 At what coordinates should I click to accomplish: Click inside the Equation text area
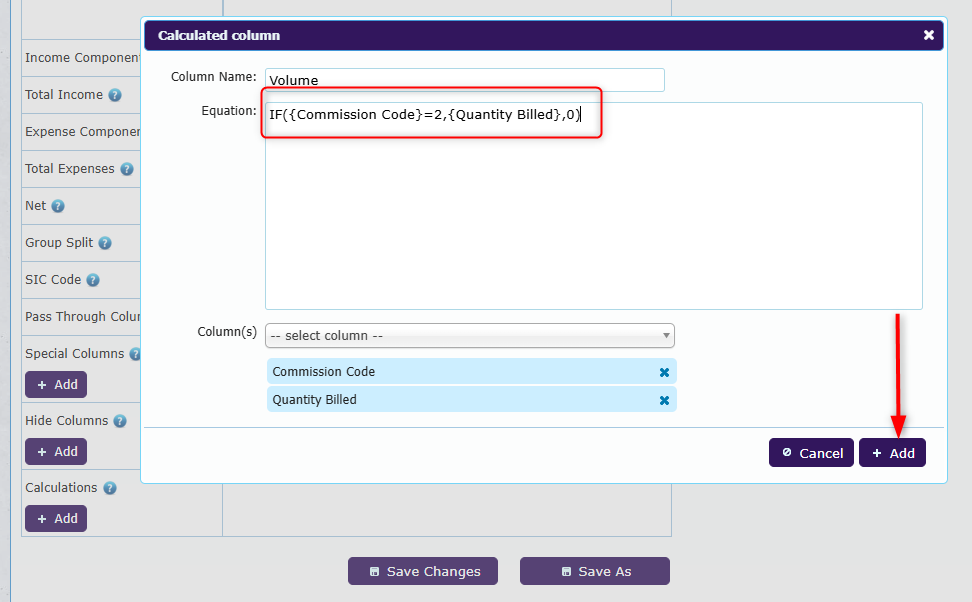point(594,206)
